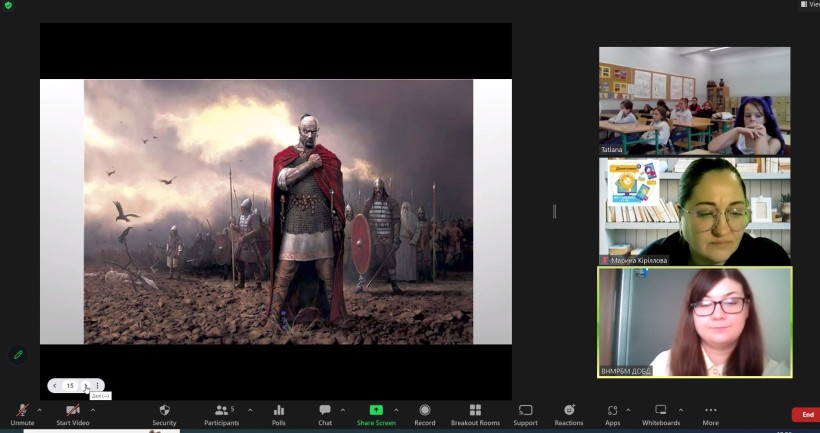The image size is (820, 433).
Task: Click the 'Марина Кіріллова' name label
Action: pyautogui.click(x=639, y=260)
